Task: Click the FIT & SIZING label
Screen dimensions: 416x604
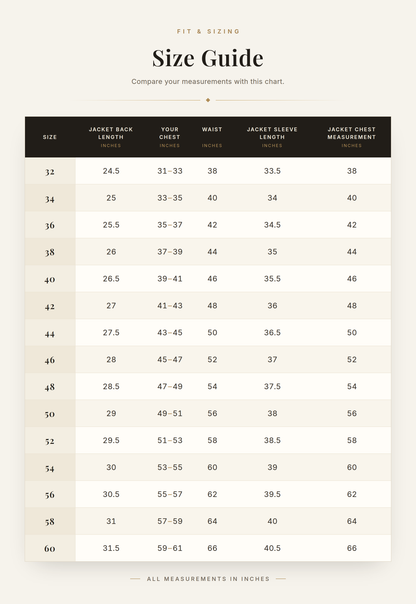Action: point(208,31)
